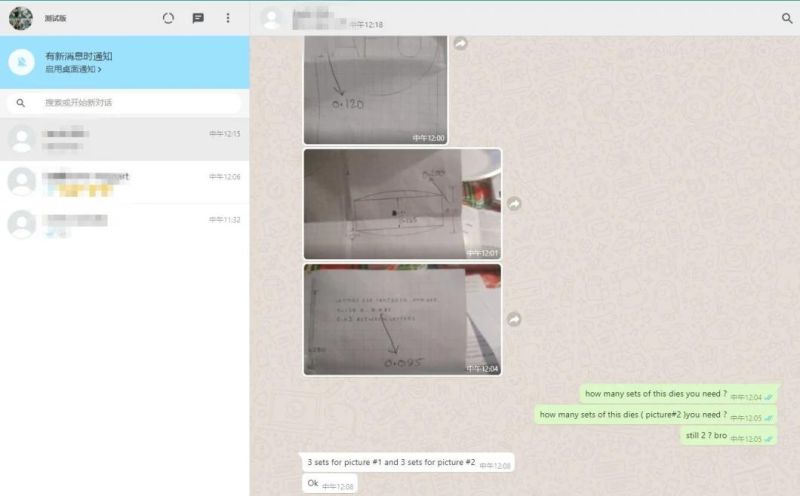The image size is (800, 496).
Task: Start a new chat with the message icon
Action: coord(198,18)
